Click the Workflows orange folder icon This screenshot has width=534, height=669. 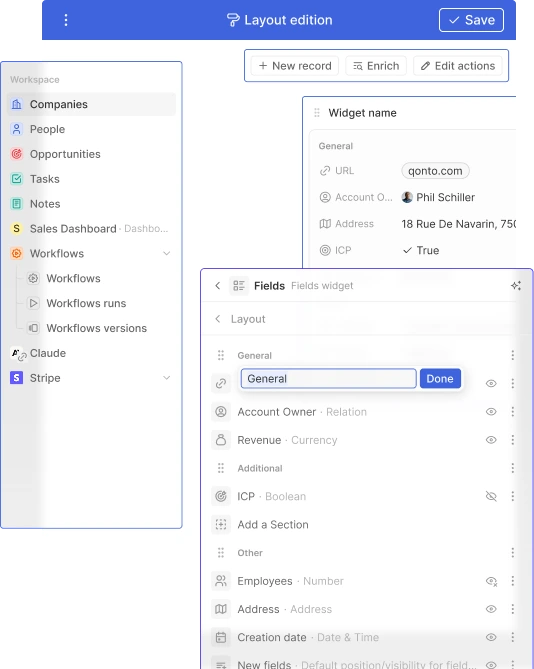17,253
